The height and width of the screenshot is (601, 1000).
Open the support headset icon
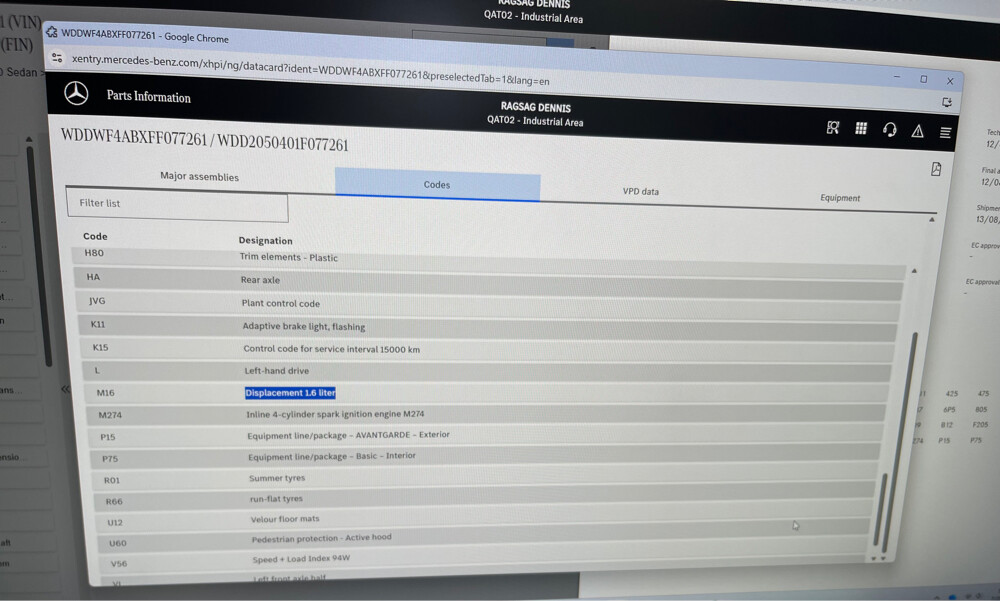(x=889, y=130)
